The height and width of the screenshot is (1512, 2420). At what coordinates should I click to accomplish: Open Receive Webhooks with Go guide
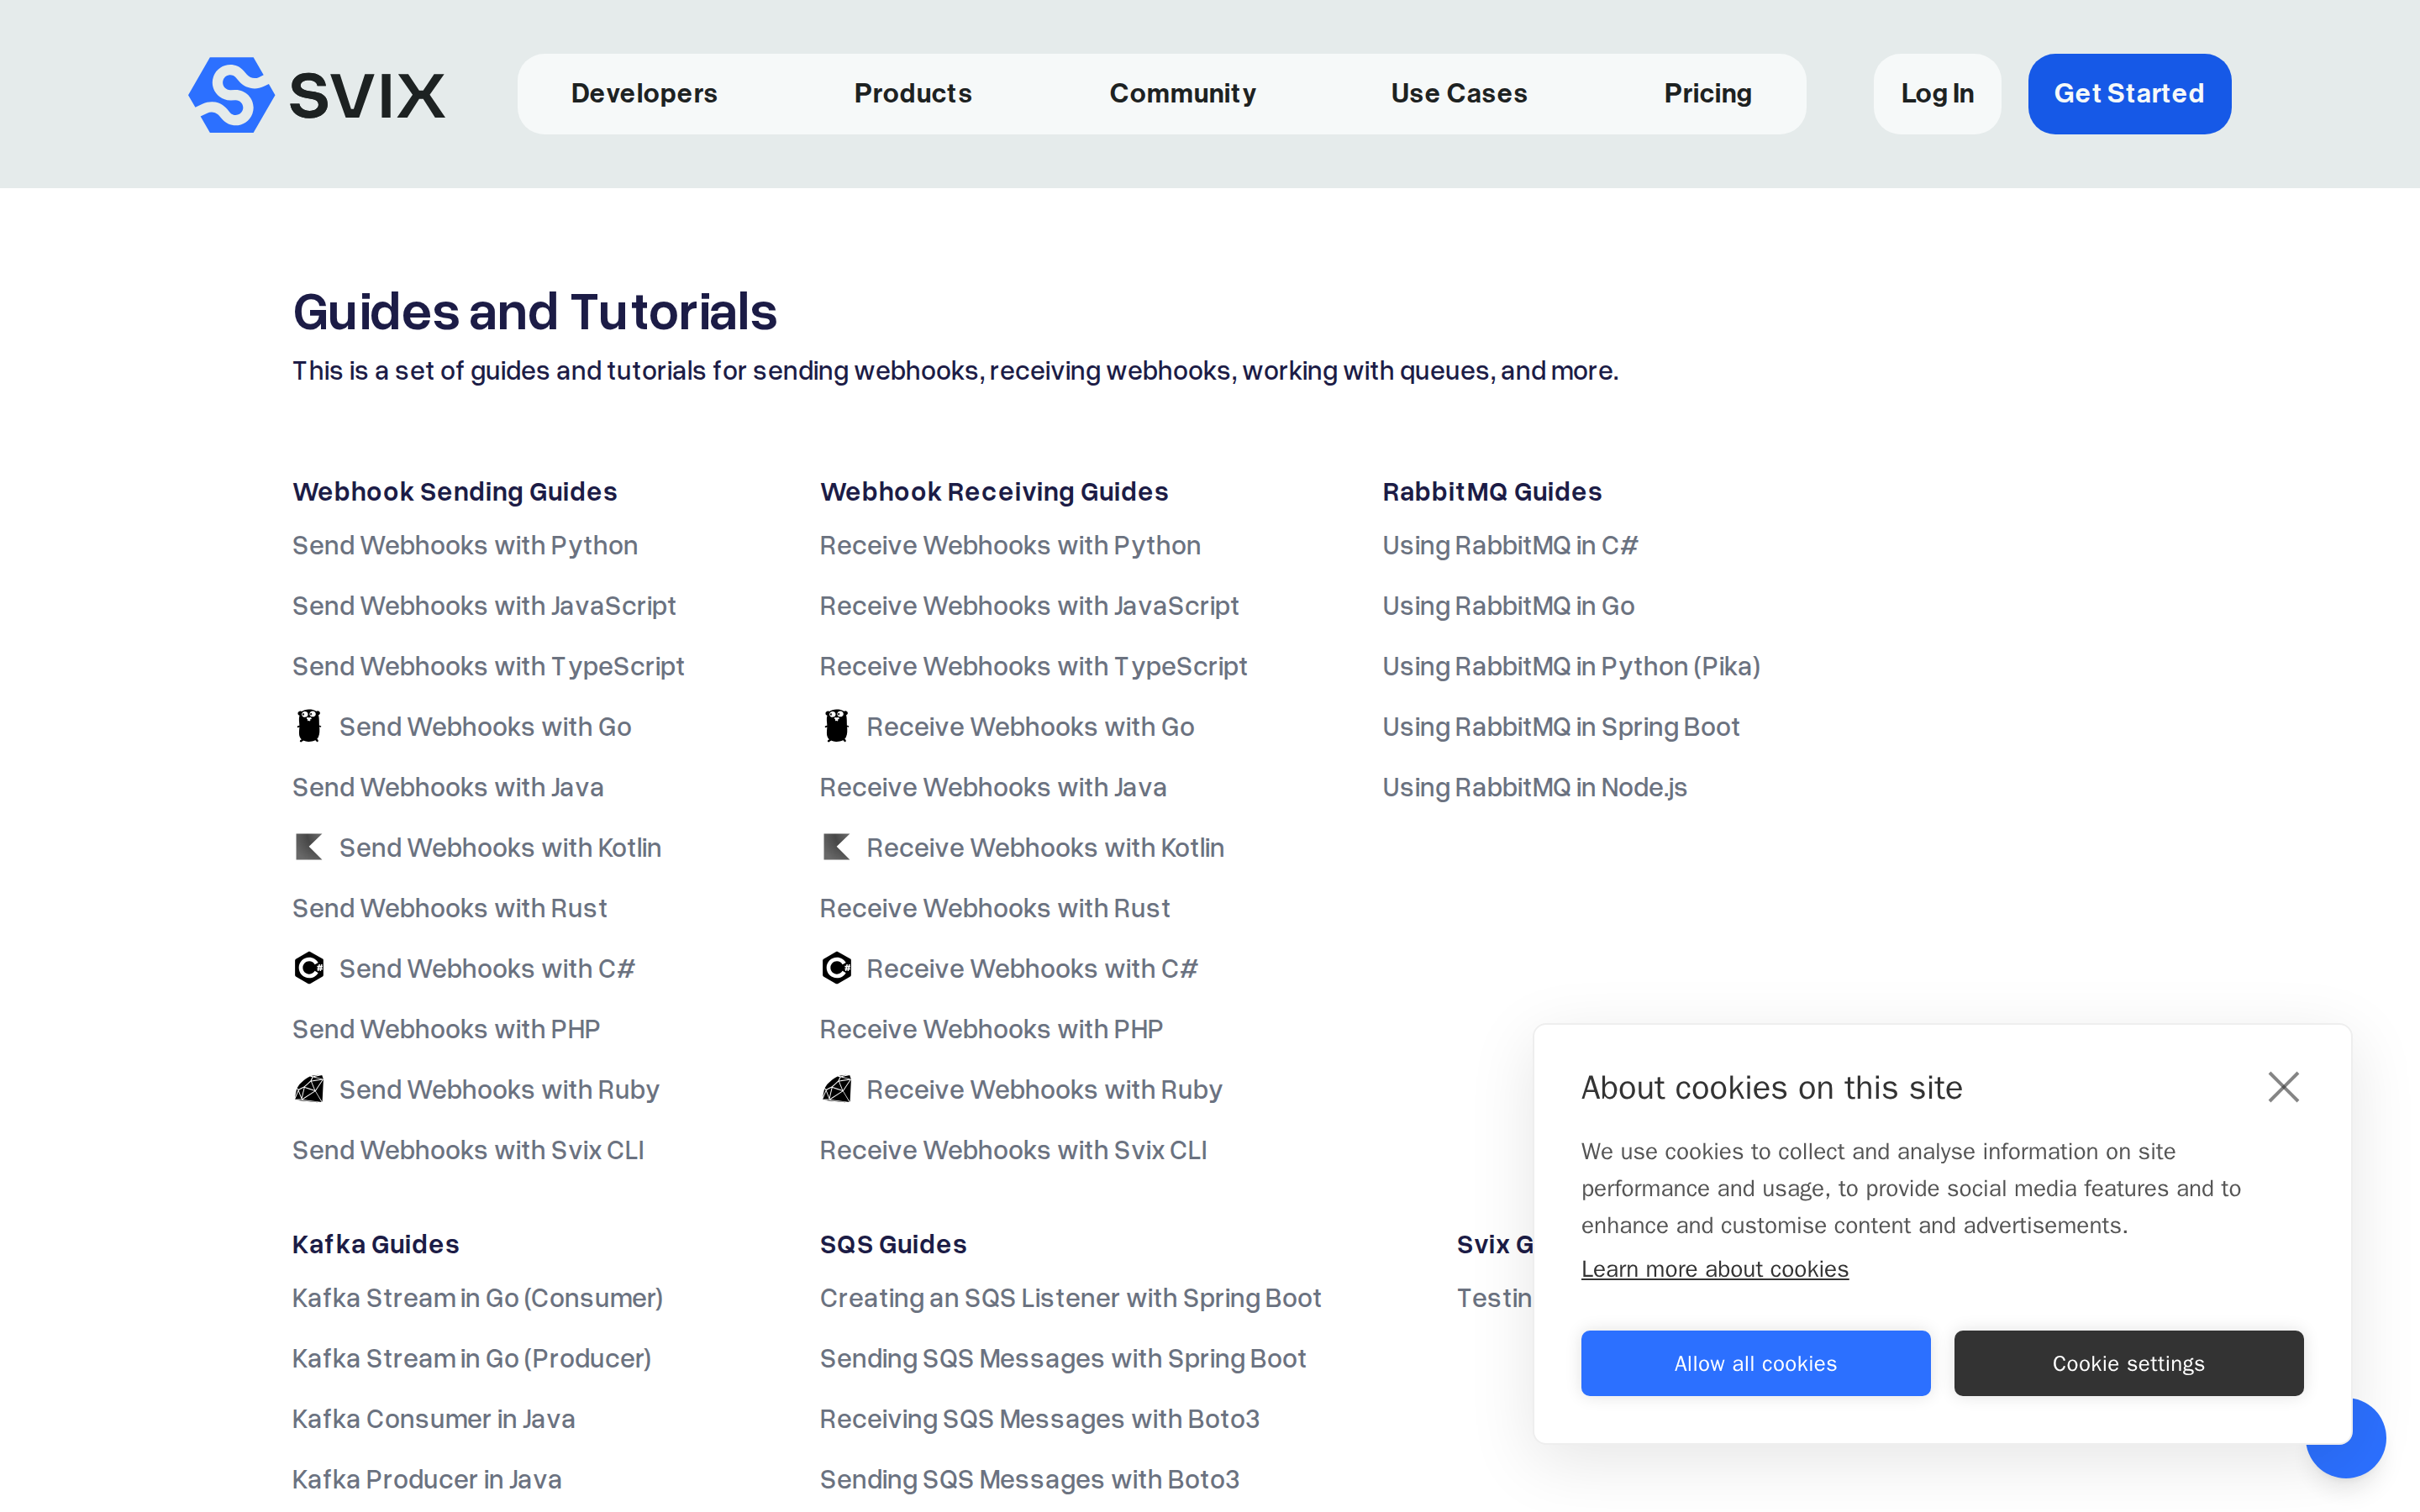click(1030, 727)
